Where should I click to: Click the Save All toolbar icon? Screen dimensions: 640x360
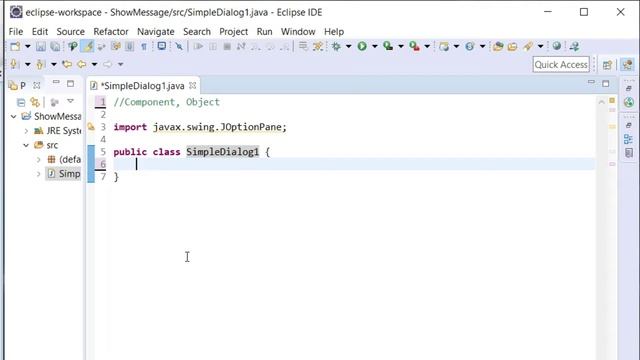55,47
